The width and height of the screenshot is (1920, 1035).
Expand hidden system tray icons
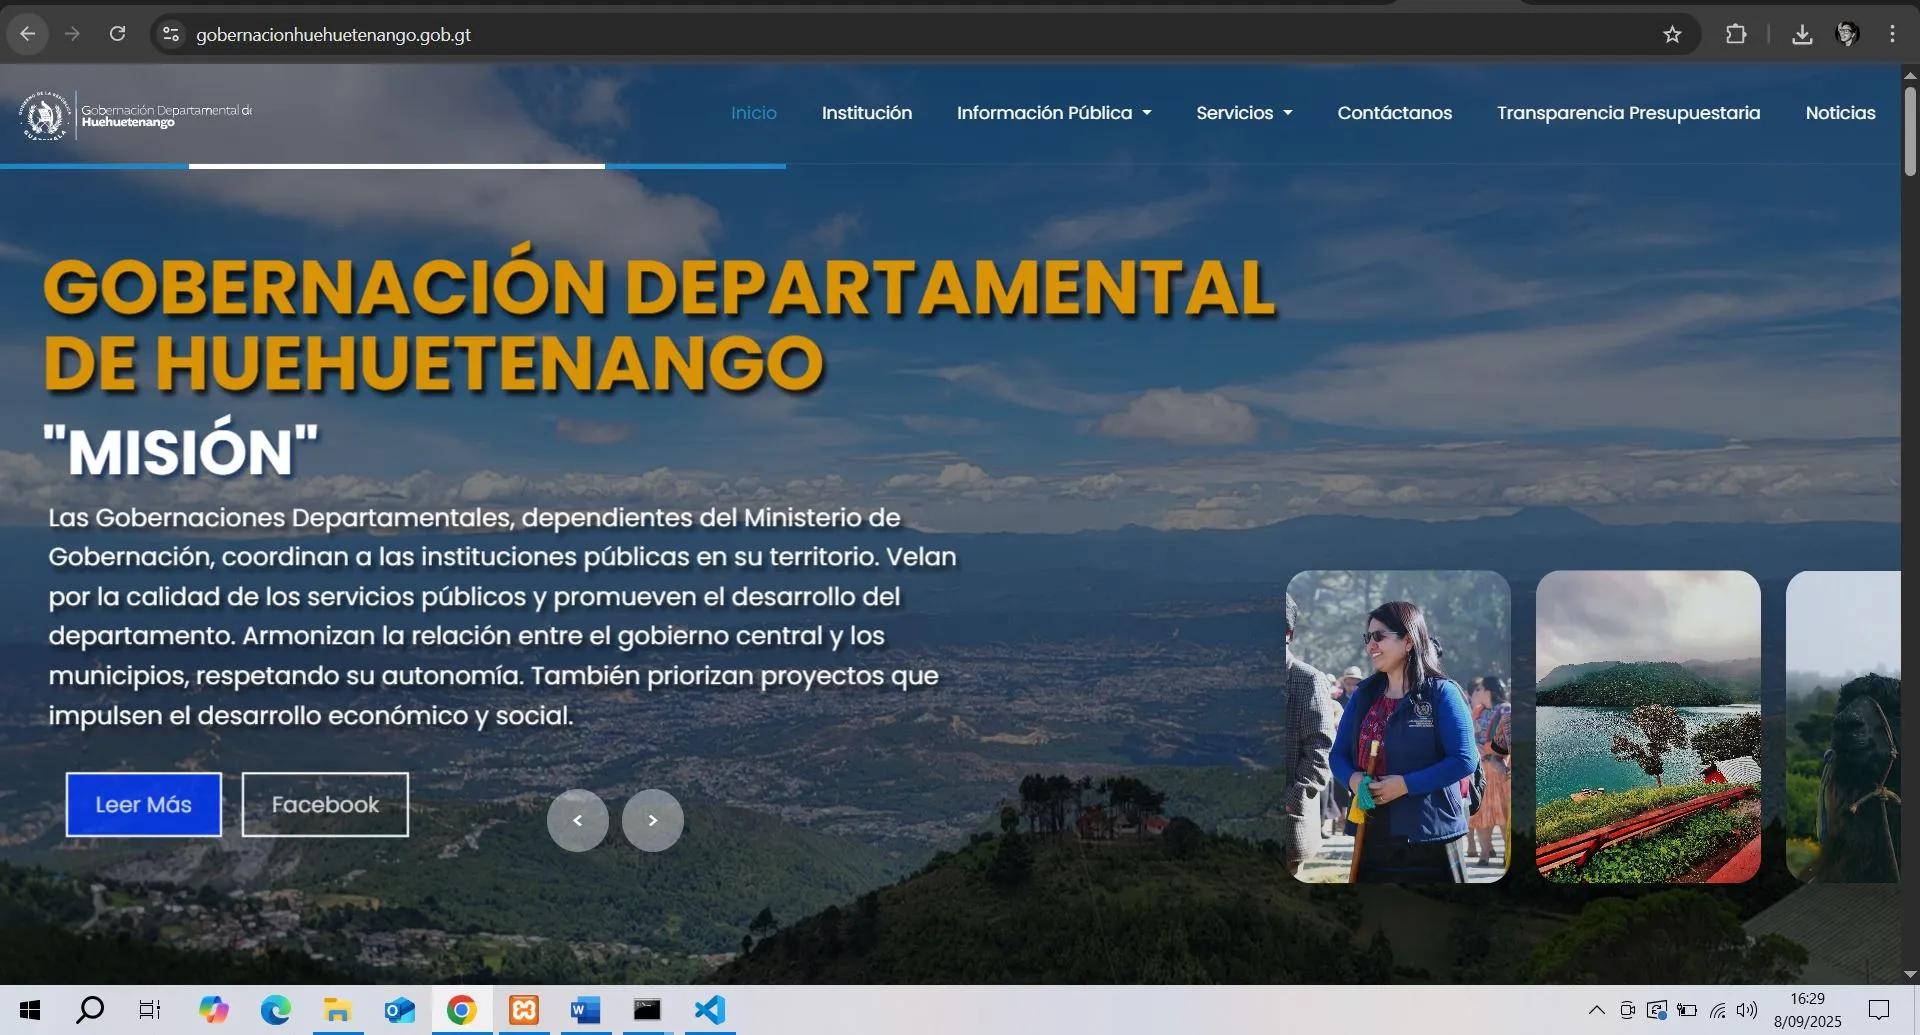click(x=1597, y=1009)
